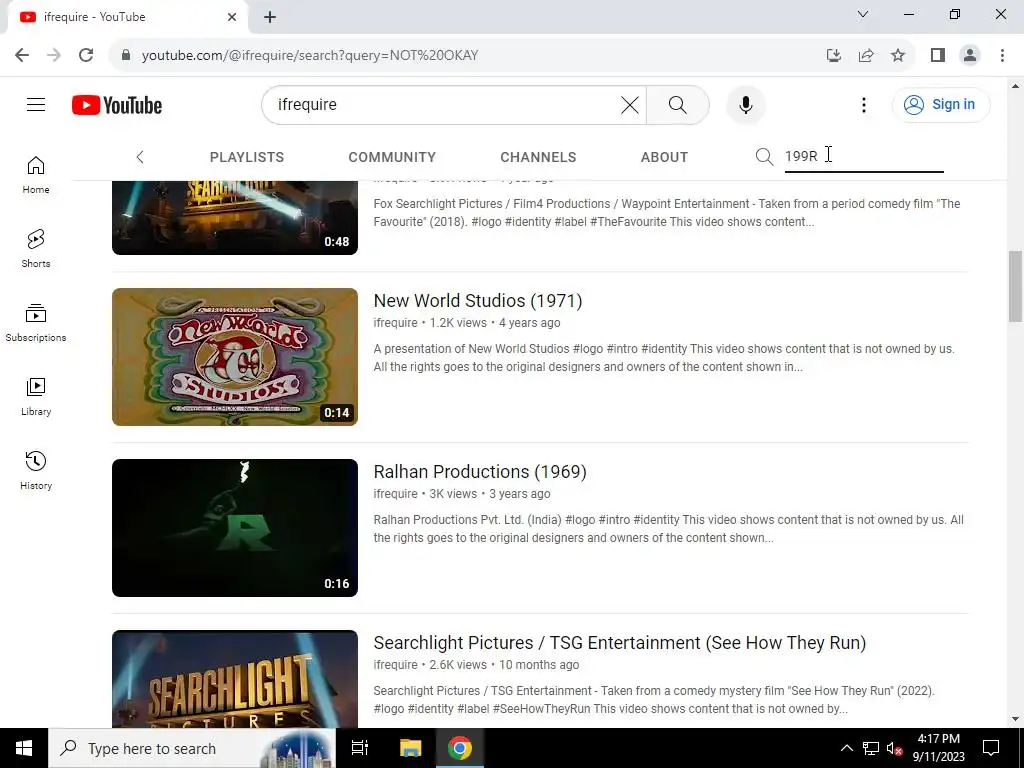Click the taskbar search box
Viewport: 1024px width, 768px height.
point(192,748)
